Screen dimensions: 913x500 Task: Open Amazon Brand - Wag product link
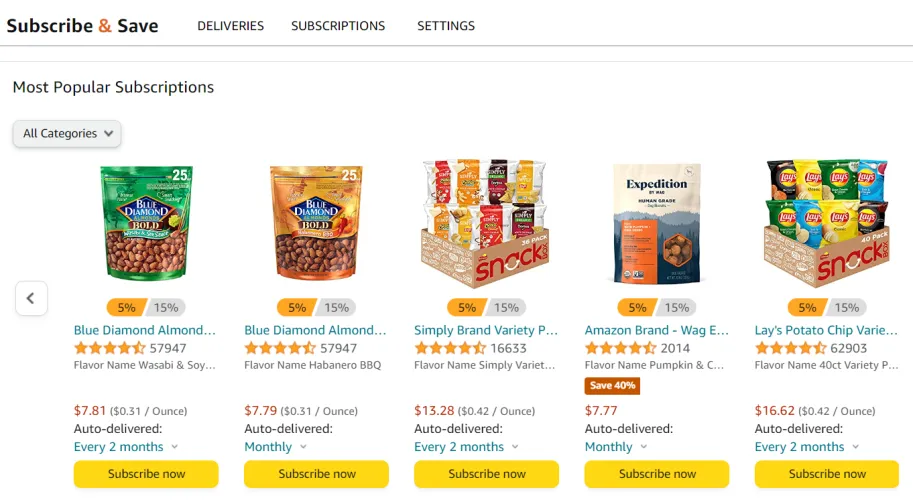(656, 330)
